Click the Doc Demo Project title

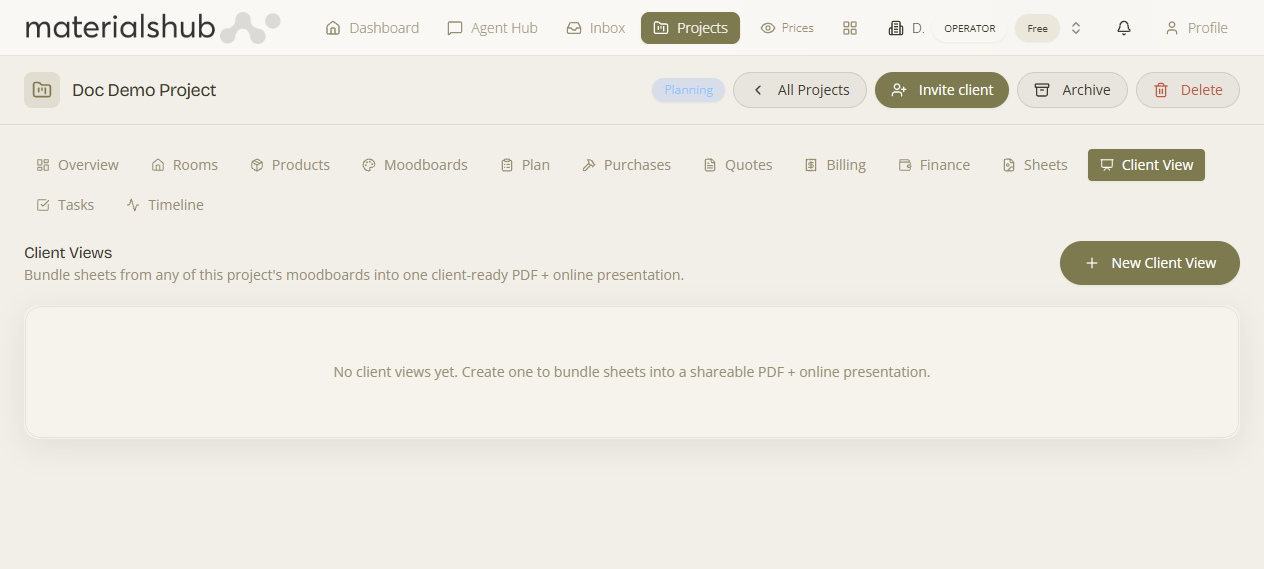coord(144,90)
